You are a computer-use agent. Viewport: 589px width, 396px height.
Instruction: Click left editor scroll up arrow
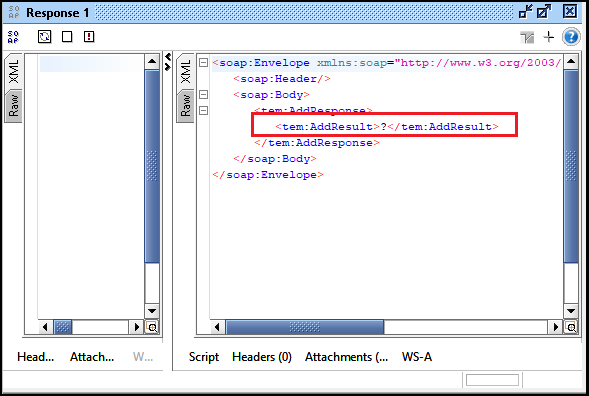tap(152, 62)
